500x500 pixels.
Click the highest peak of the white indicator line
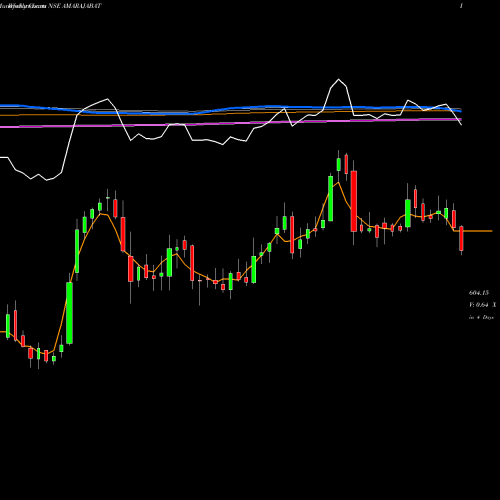(x=339, y=79)
